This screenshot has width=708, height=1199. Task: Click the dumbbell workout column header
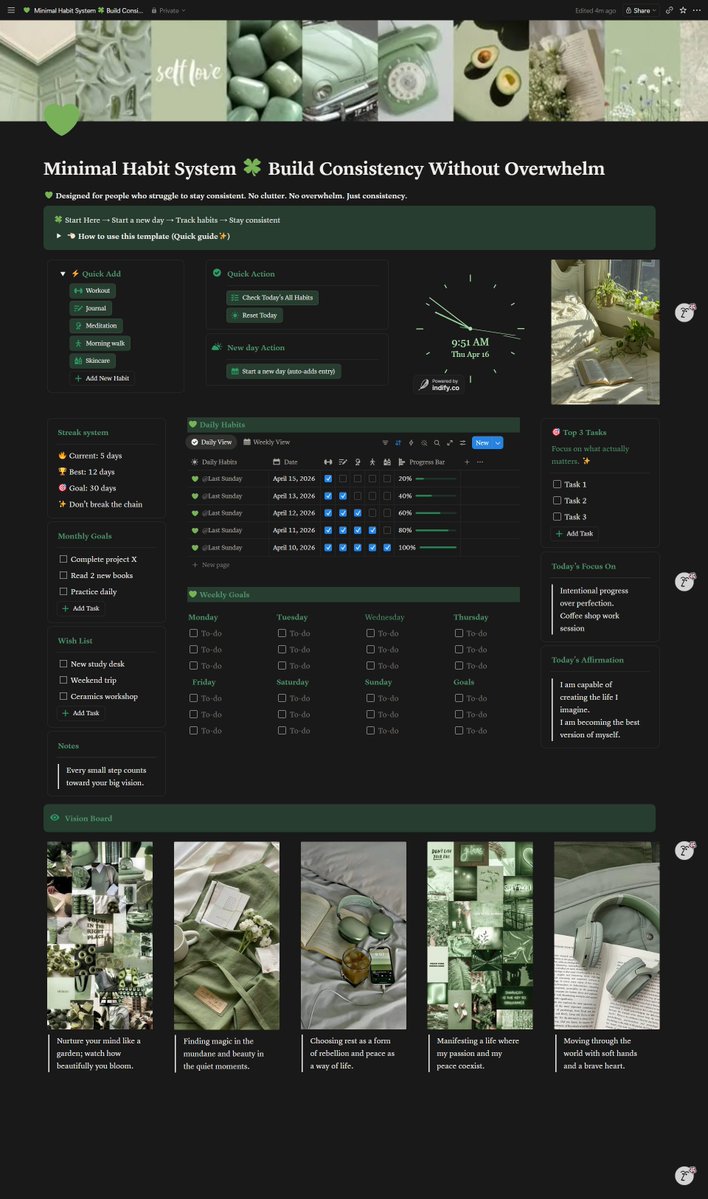pyautogui.click(x=328, y=462)
